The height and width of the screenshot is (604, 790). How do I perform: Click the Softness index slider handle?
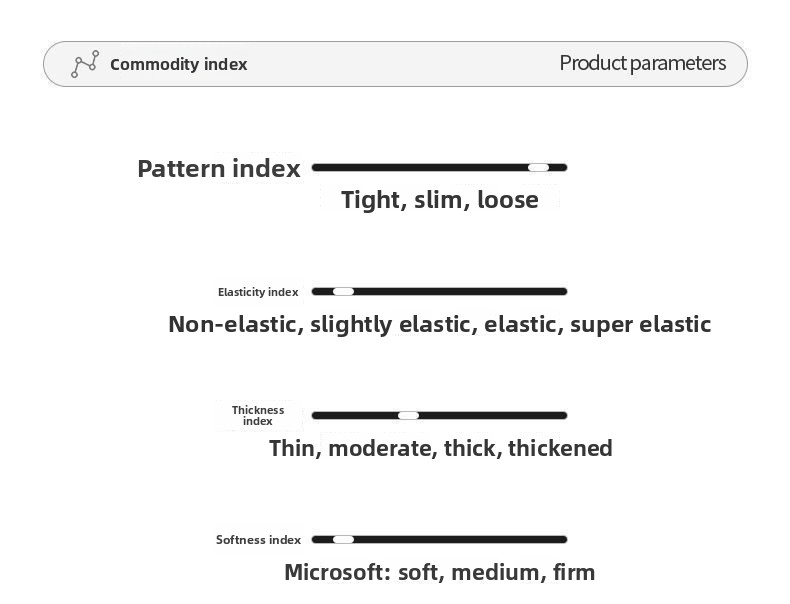(343, 539)
